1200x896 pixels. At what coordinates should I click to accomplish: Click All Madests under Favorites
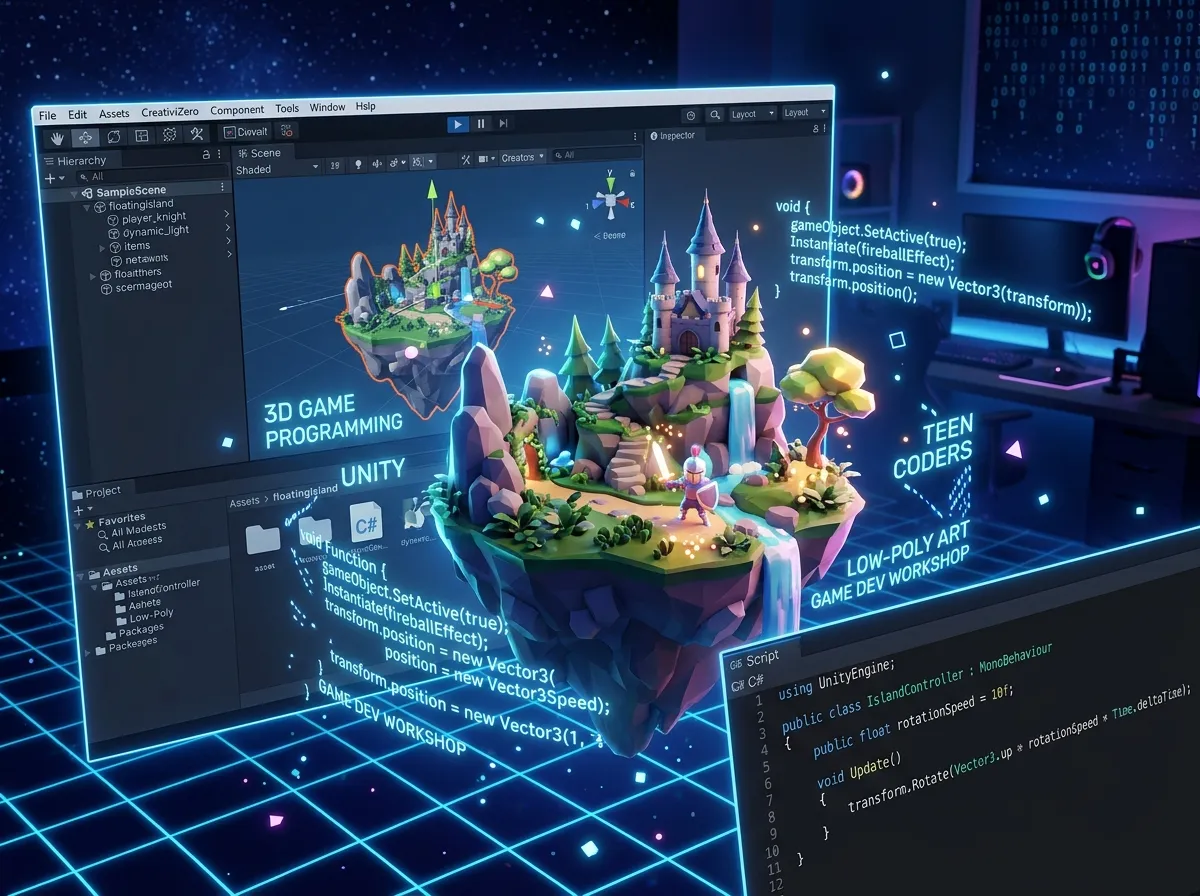pos(132,529)
